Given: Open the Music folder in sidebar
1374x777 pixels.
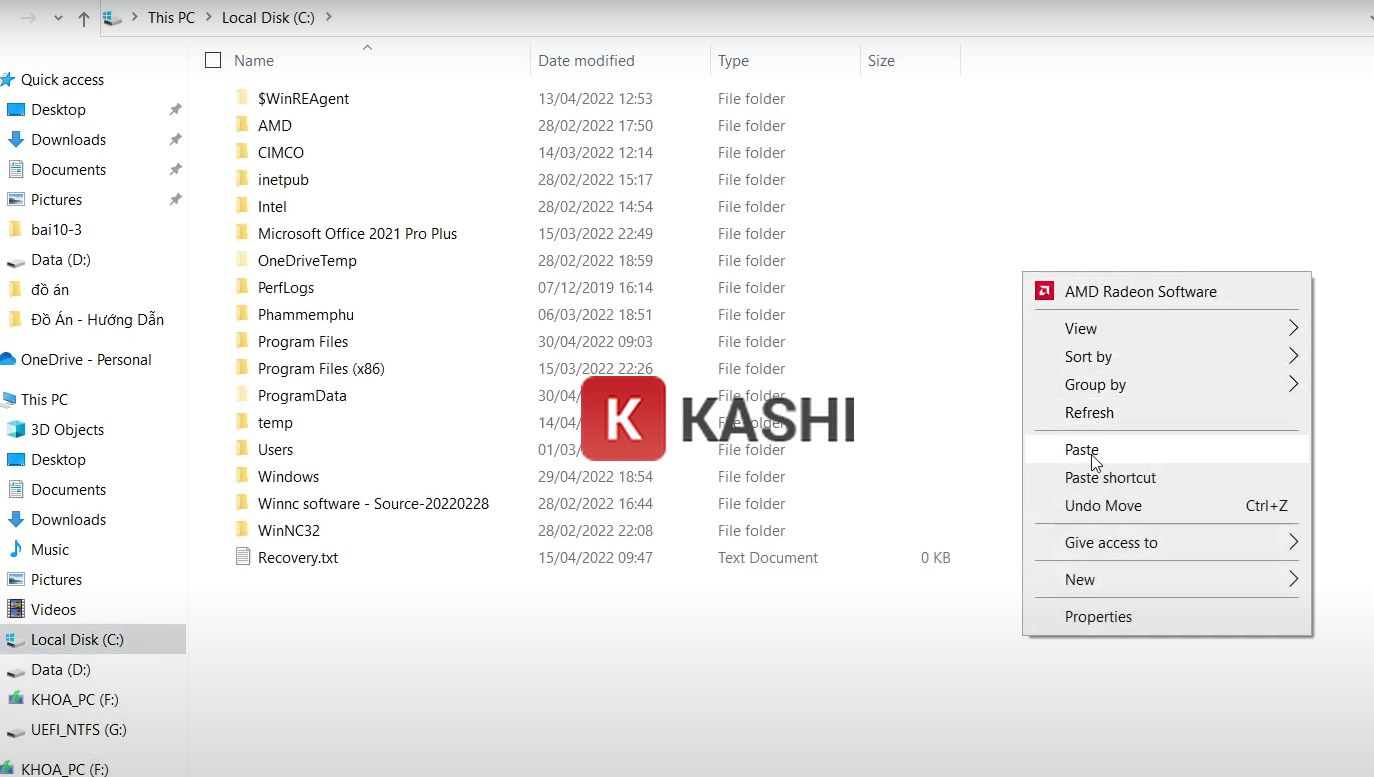Looking at the screenshot, I should click(x=50, y=550).
